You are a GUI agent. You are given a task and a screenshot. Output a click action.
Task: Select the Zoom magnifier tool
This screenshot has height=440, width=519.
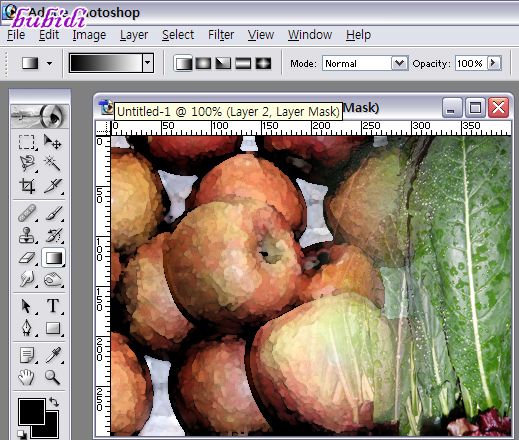52,377
